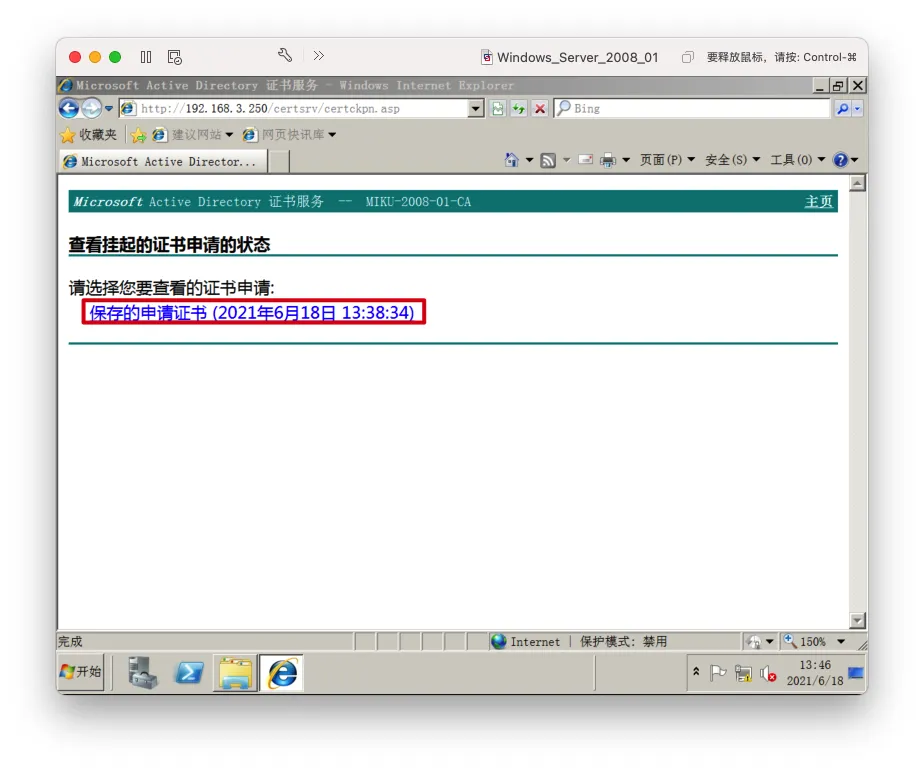
Task: Open the 建议网站 suggested sites link
Action: [193, 135]
